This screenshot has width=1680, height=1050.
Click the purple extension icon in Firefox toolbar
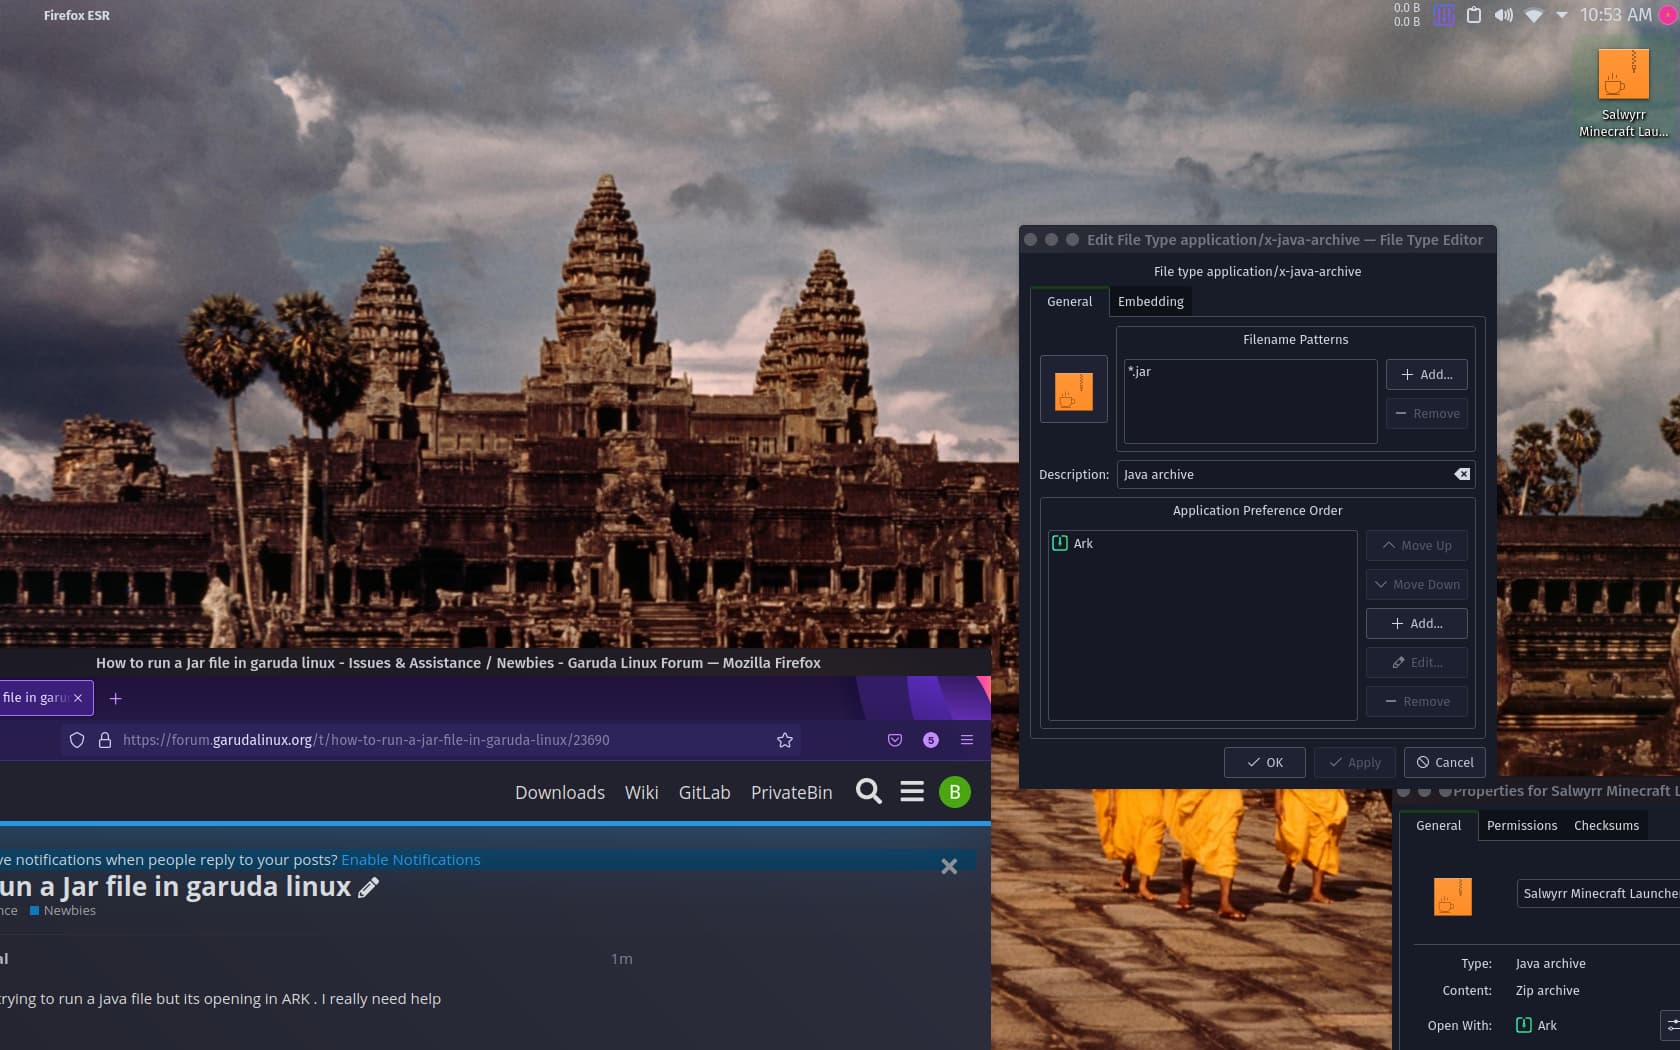[x=931, y=740]
